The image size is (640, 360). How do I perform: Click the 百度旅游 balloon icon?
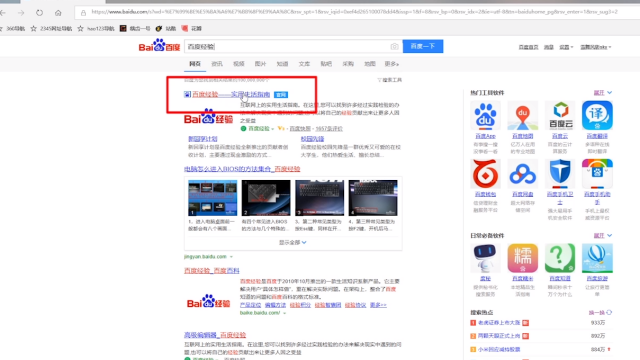[x=597, y=258]
